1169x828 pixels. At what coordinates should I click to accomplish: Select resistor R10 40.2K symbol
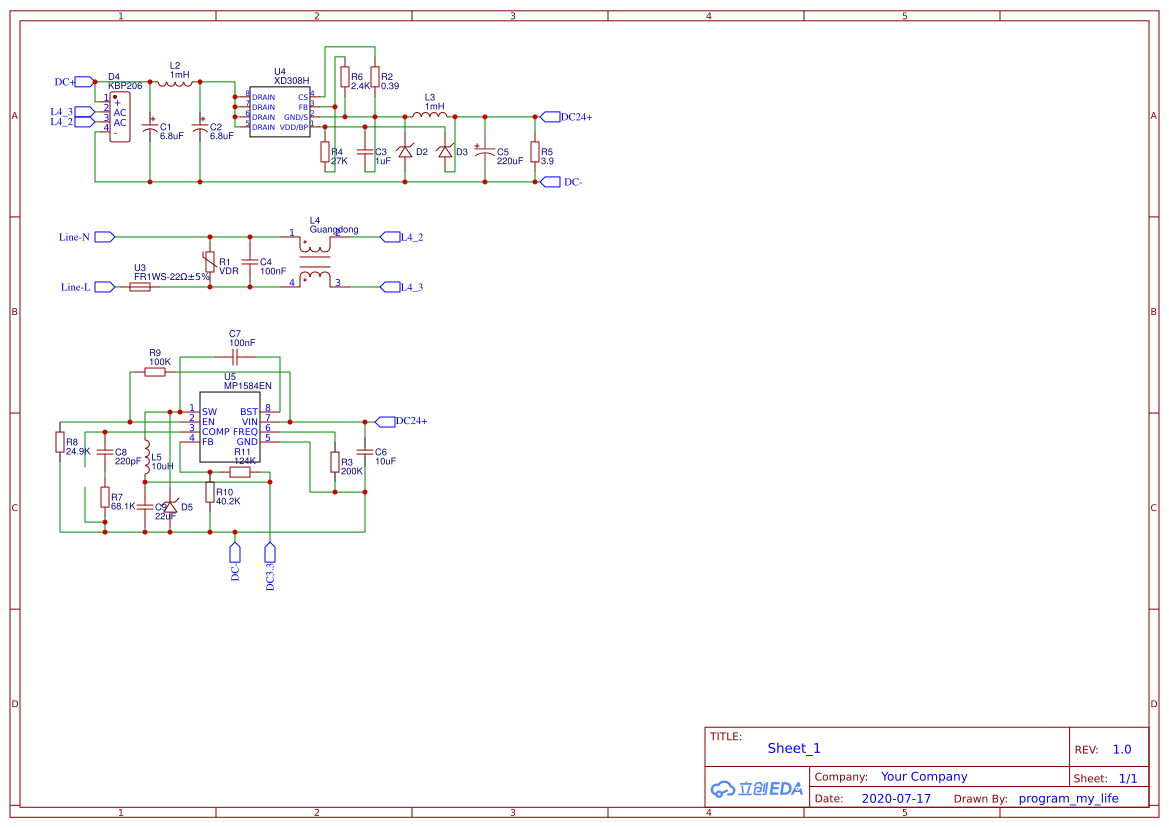tap(210, 492)
